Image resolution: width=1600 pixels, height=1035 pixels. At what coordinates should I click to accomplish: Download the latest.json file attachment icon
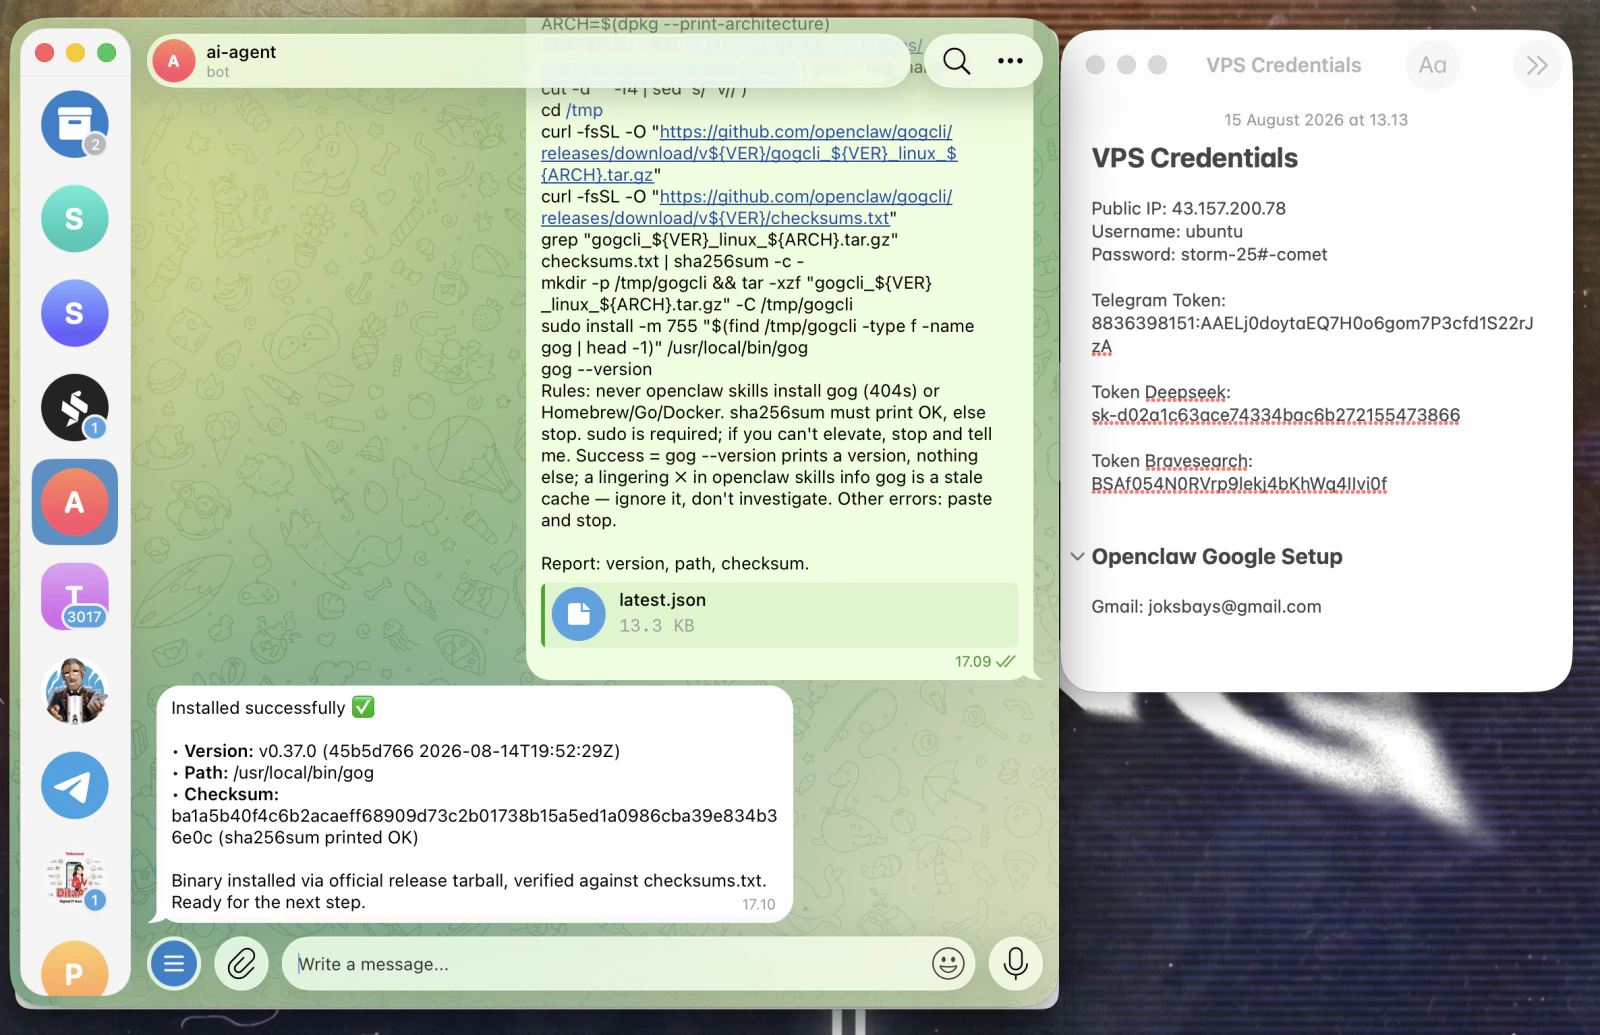click(x=578, y=614)
